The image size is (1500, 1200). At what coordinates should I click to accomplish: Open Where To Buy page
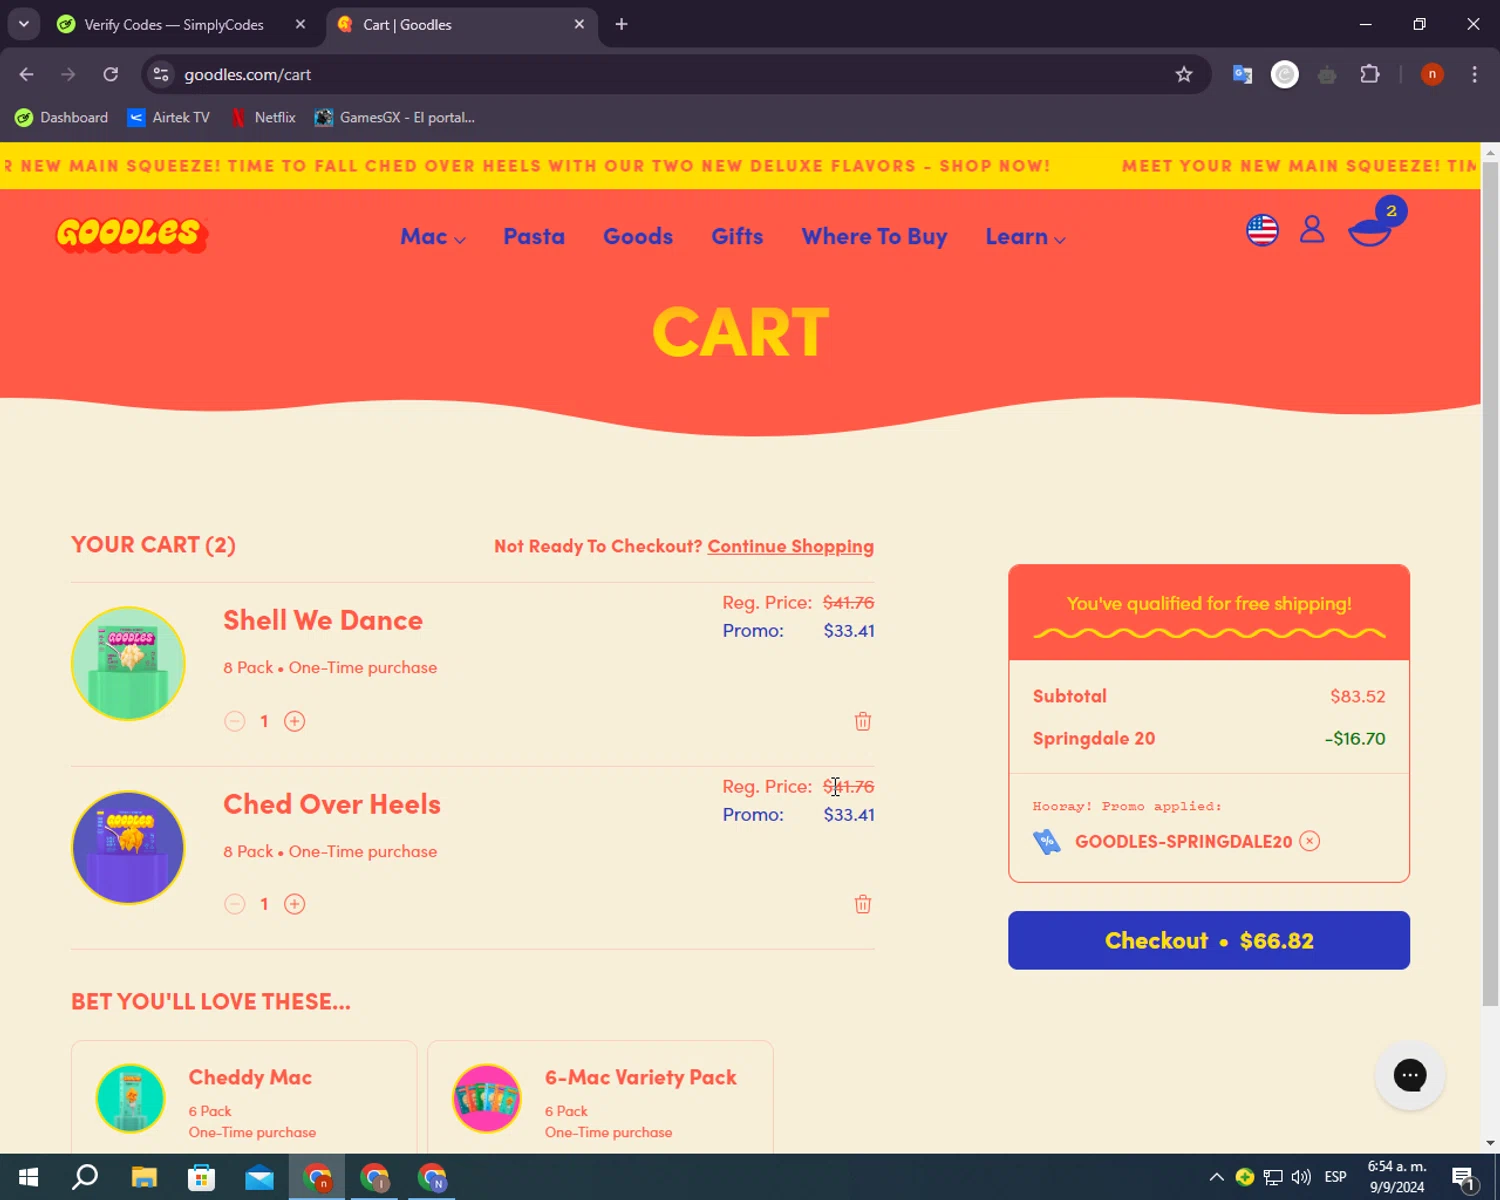click(874, 237)
